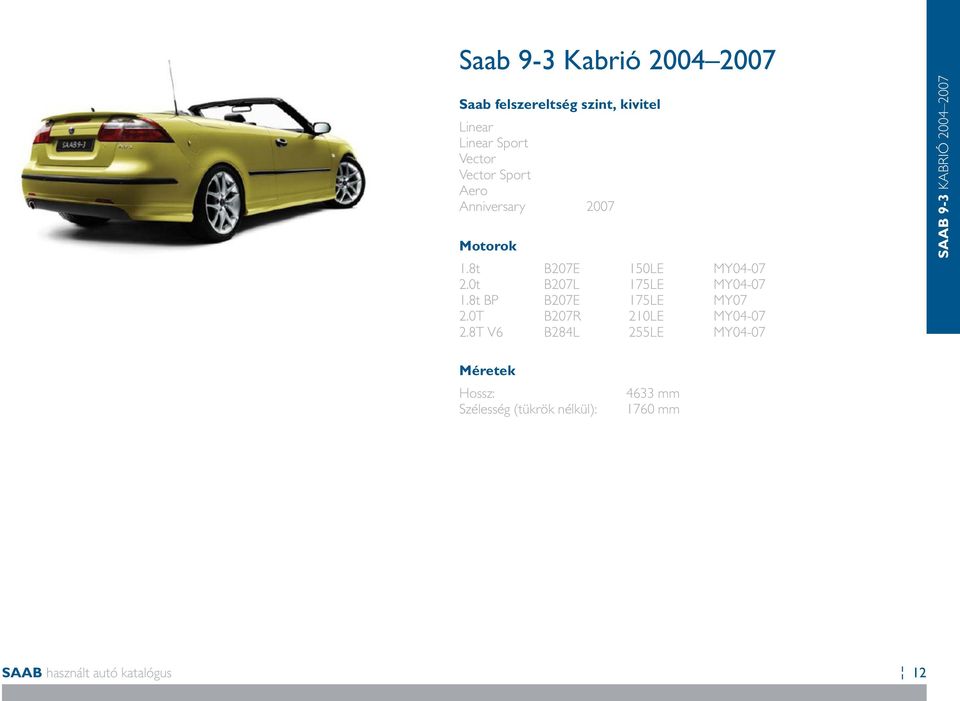Image resolution: width=960 pixels, height=701 pixels.
Task: Click the 'Méretek' section heading
Action: coord(487,371)
